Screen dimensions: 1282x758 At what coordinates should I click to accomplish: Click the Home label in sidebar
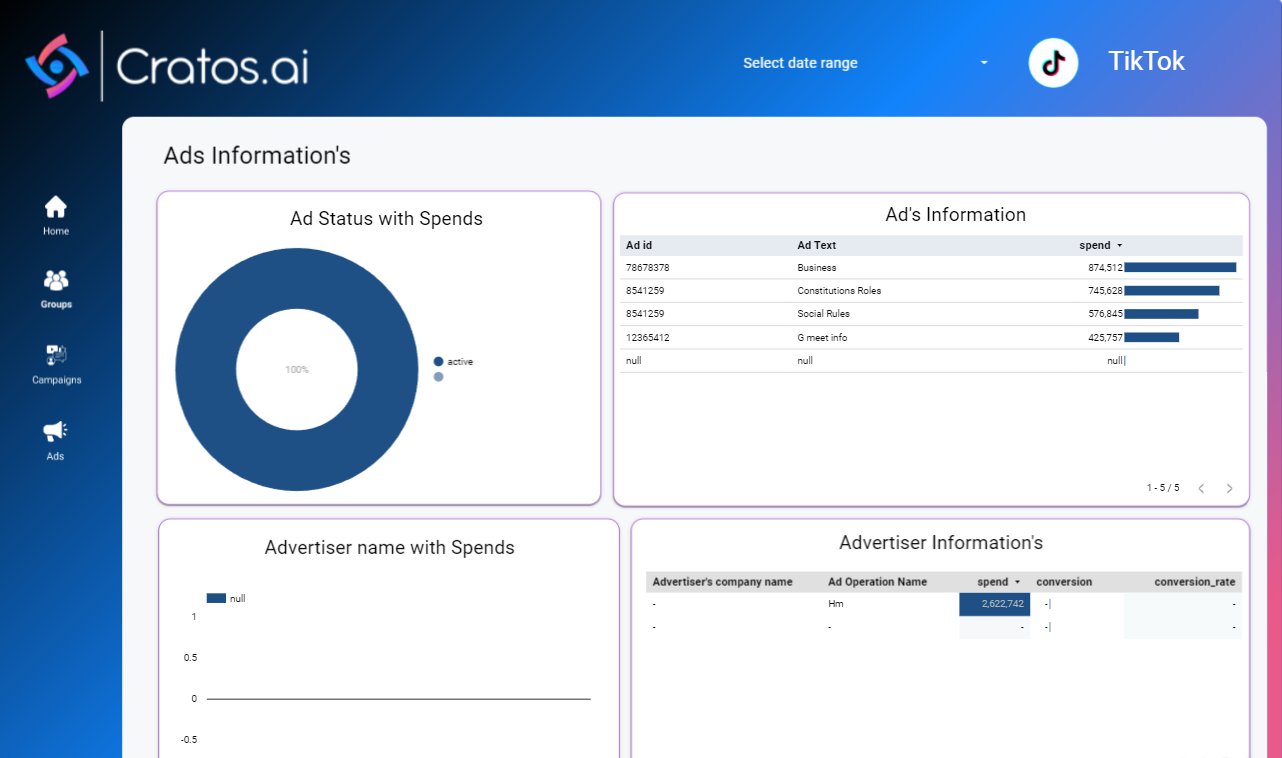(56, 231)
